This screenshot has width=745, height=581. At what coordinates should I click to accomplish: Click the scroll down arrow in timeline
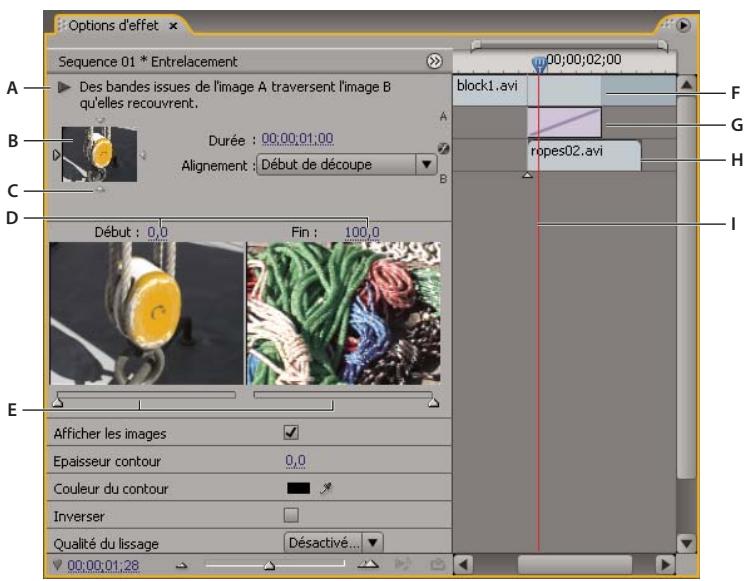pyautogui.click(x=686, y=543)
